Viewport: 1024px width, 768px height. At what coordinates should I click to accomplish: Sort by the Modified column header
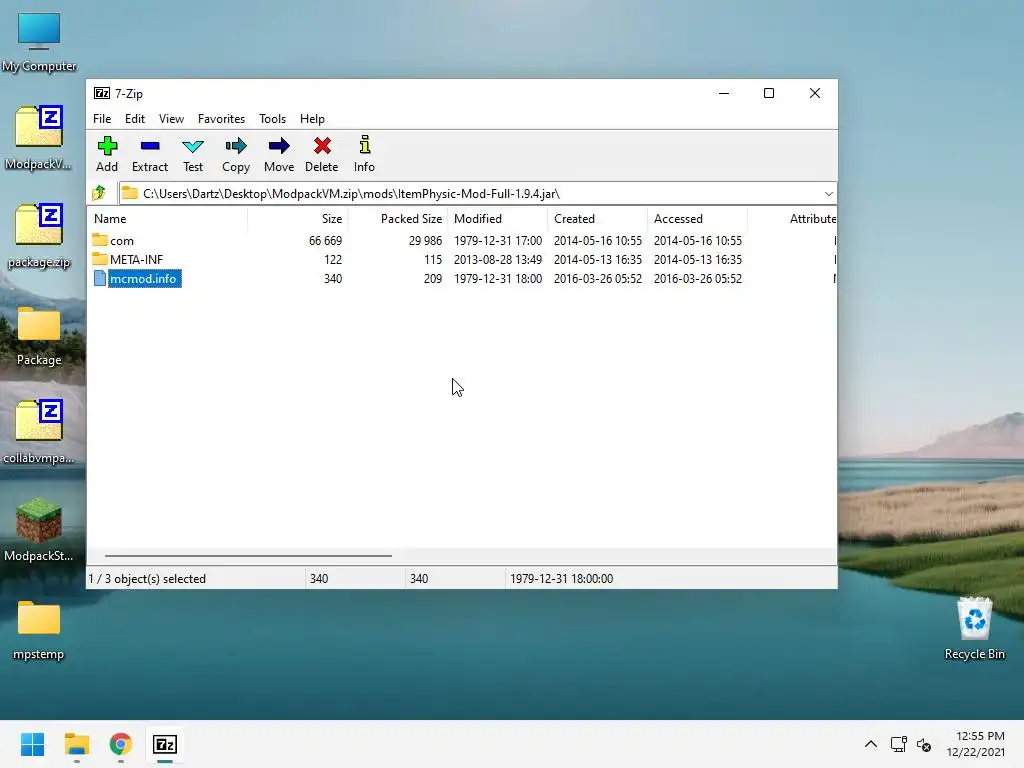pos(498,219)
